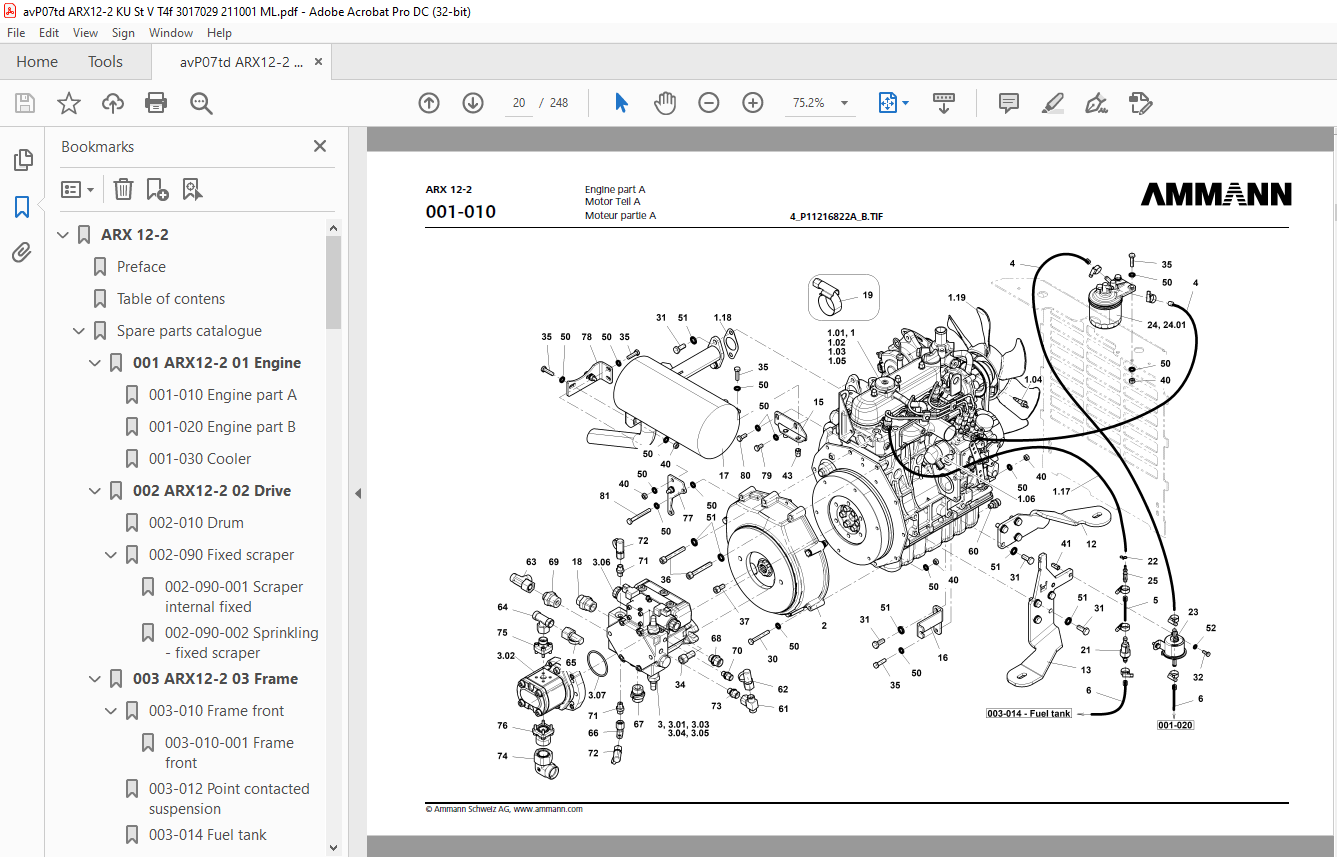Collapse the 003-010 Frame front node

tap(112, 711)
